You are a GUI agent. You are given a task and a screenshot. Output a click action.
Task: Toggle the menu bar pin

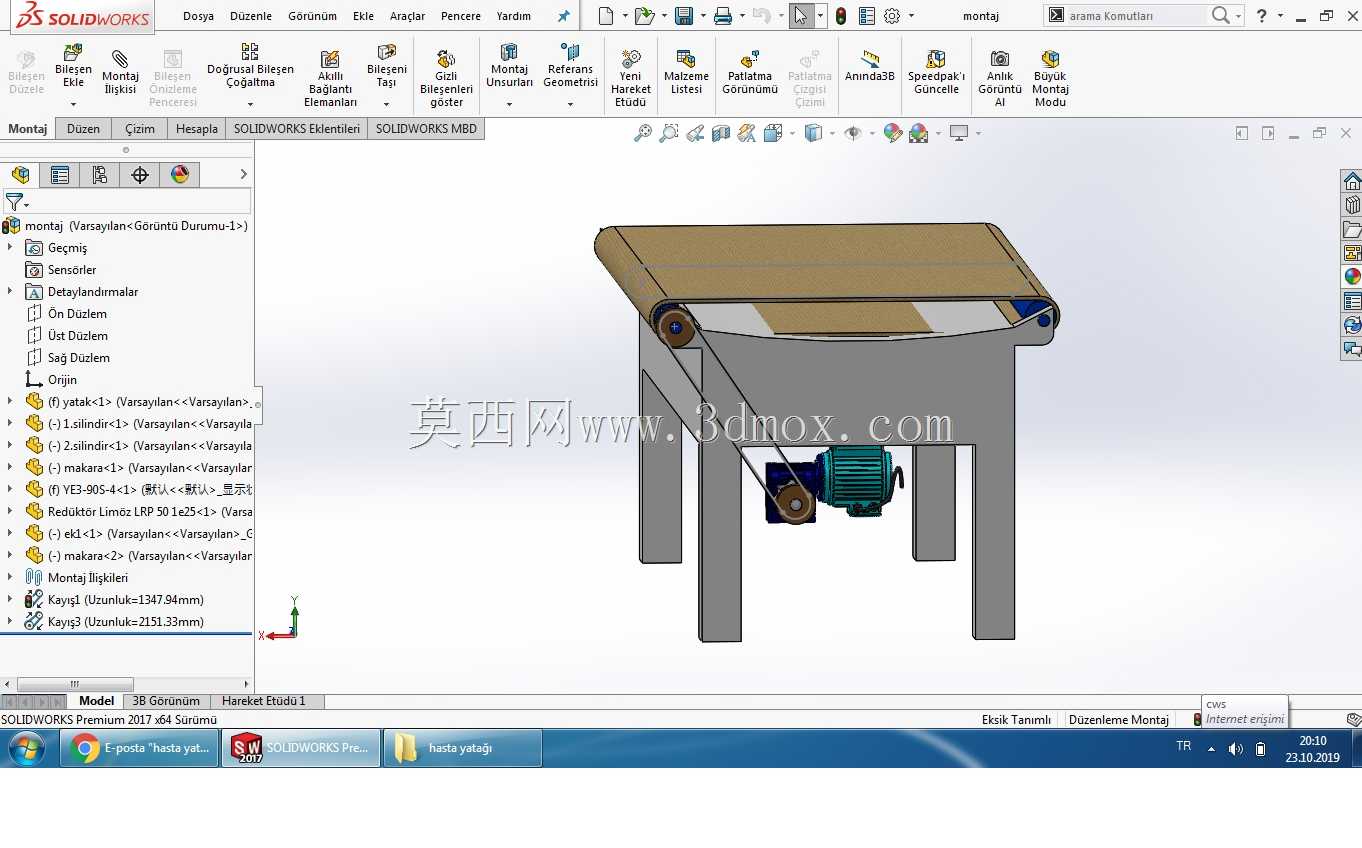click(x=564, y=16)
